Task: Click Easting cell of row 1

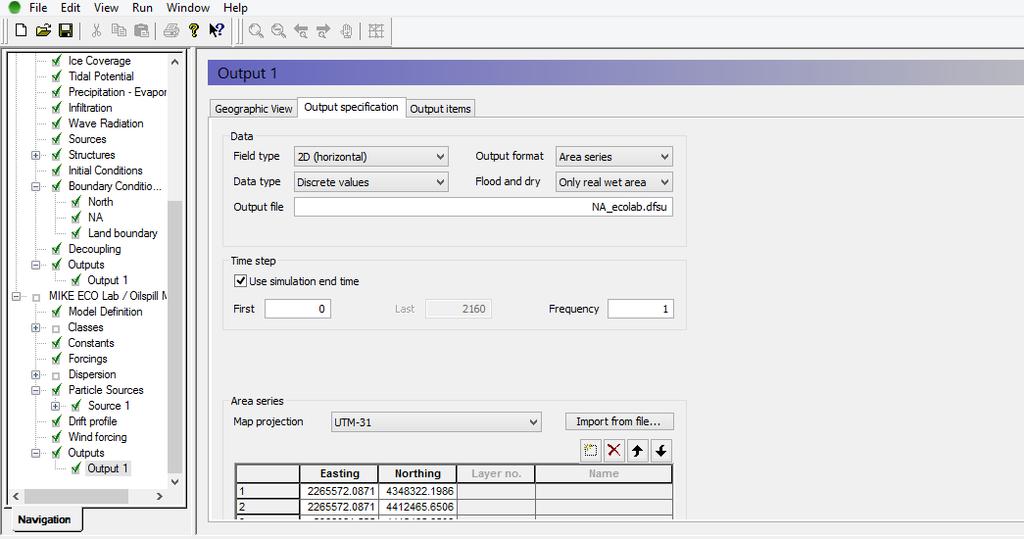Action: point(339,491)
